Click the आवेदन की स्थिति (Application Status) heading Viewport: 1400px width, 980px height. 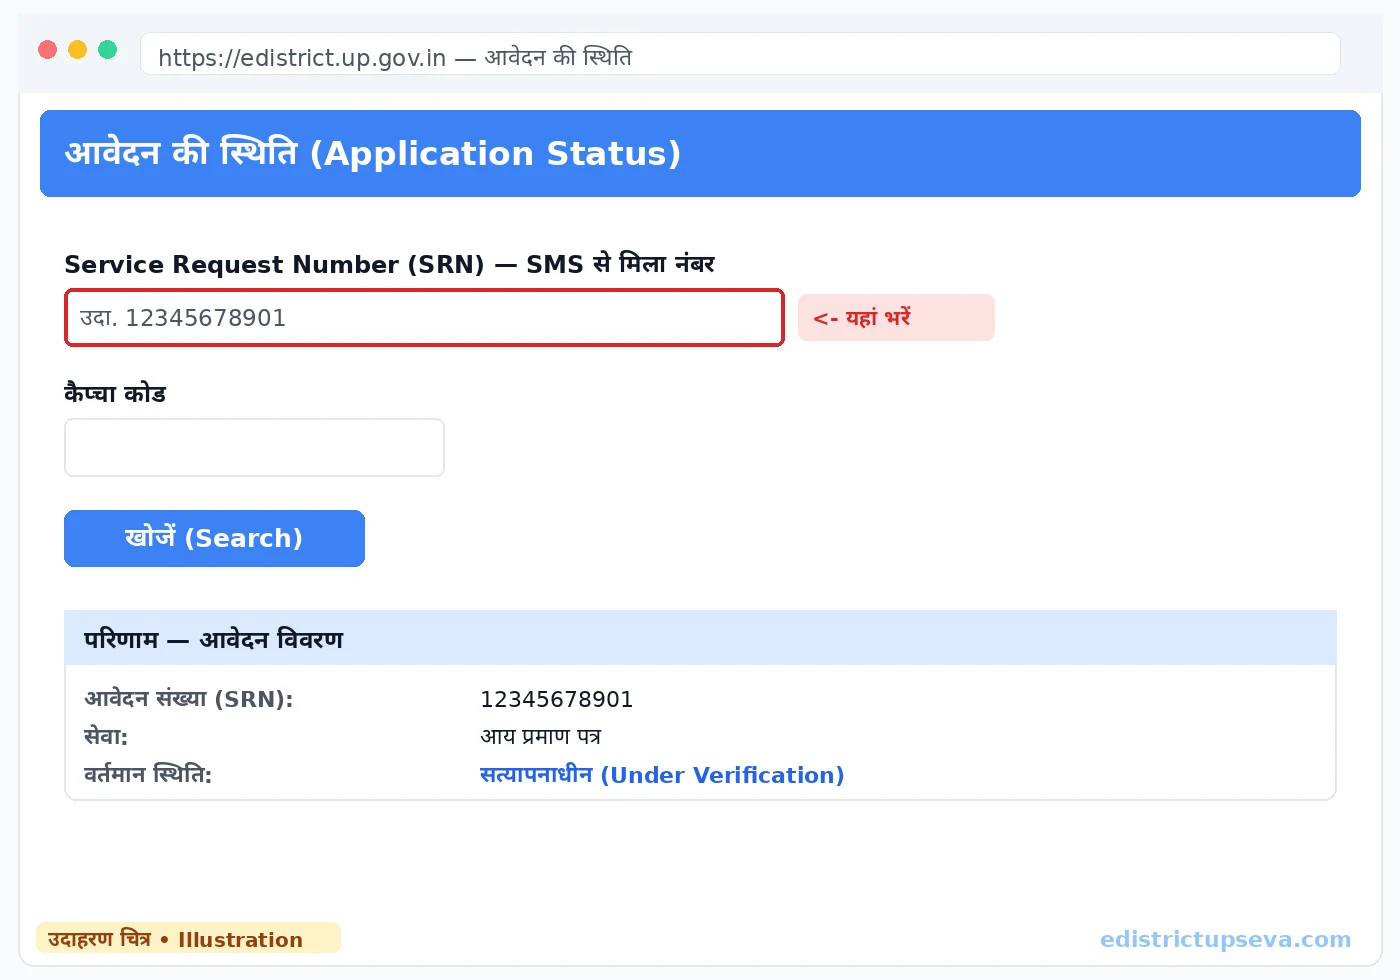pos(373,153)
